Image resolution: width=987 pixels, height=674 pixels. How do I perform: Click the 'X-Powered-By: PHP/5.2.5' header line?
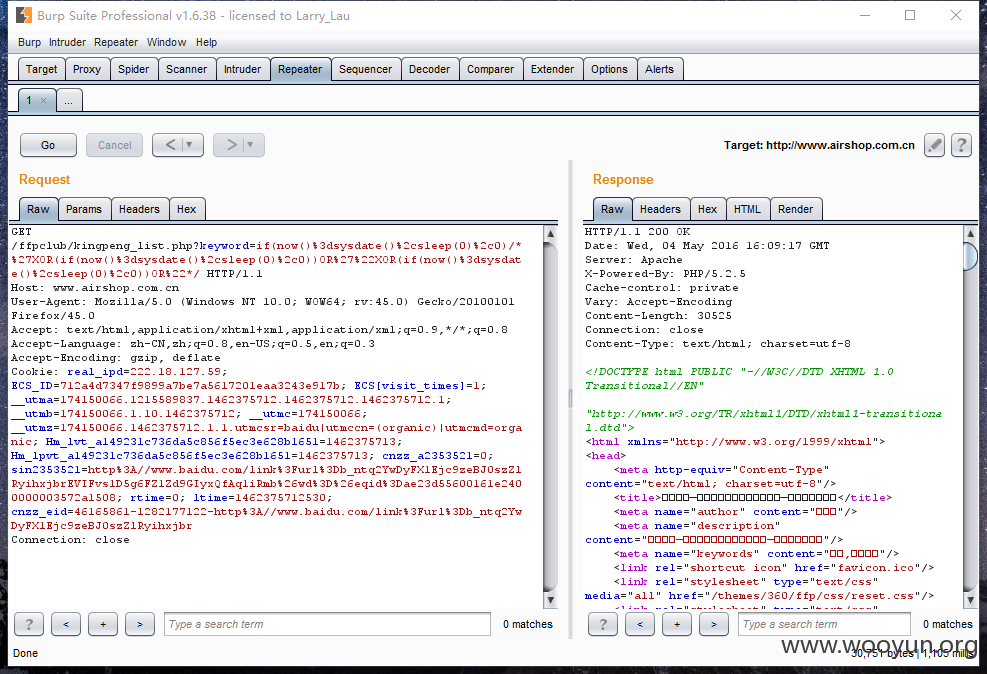click(x=665, y=274)
